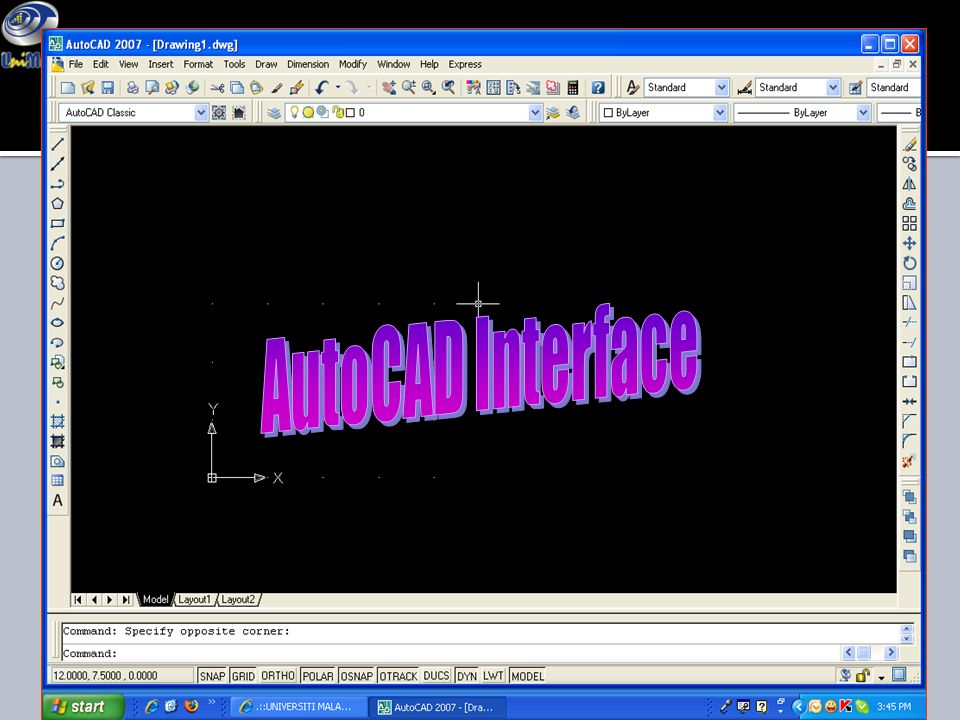Viewport: 960px width, 720px height.
Task: Open the ByLayer linetype dropdown
Action: (x=863, y=113)
